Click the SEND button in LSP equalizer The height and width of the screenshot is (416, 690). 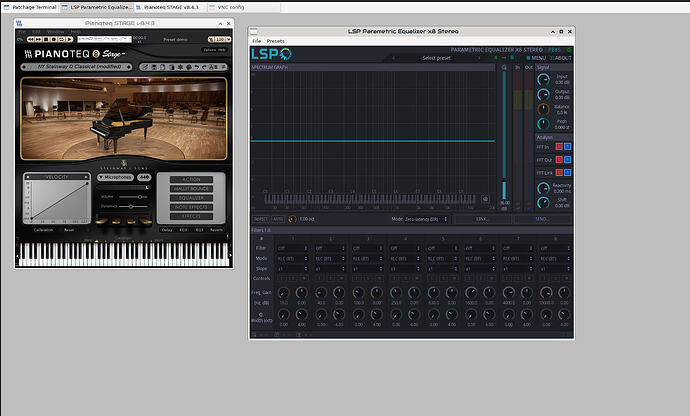click(x=541, y=219)
